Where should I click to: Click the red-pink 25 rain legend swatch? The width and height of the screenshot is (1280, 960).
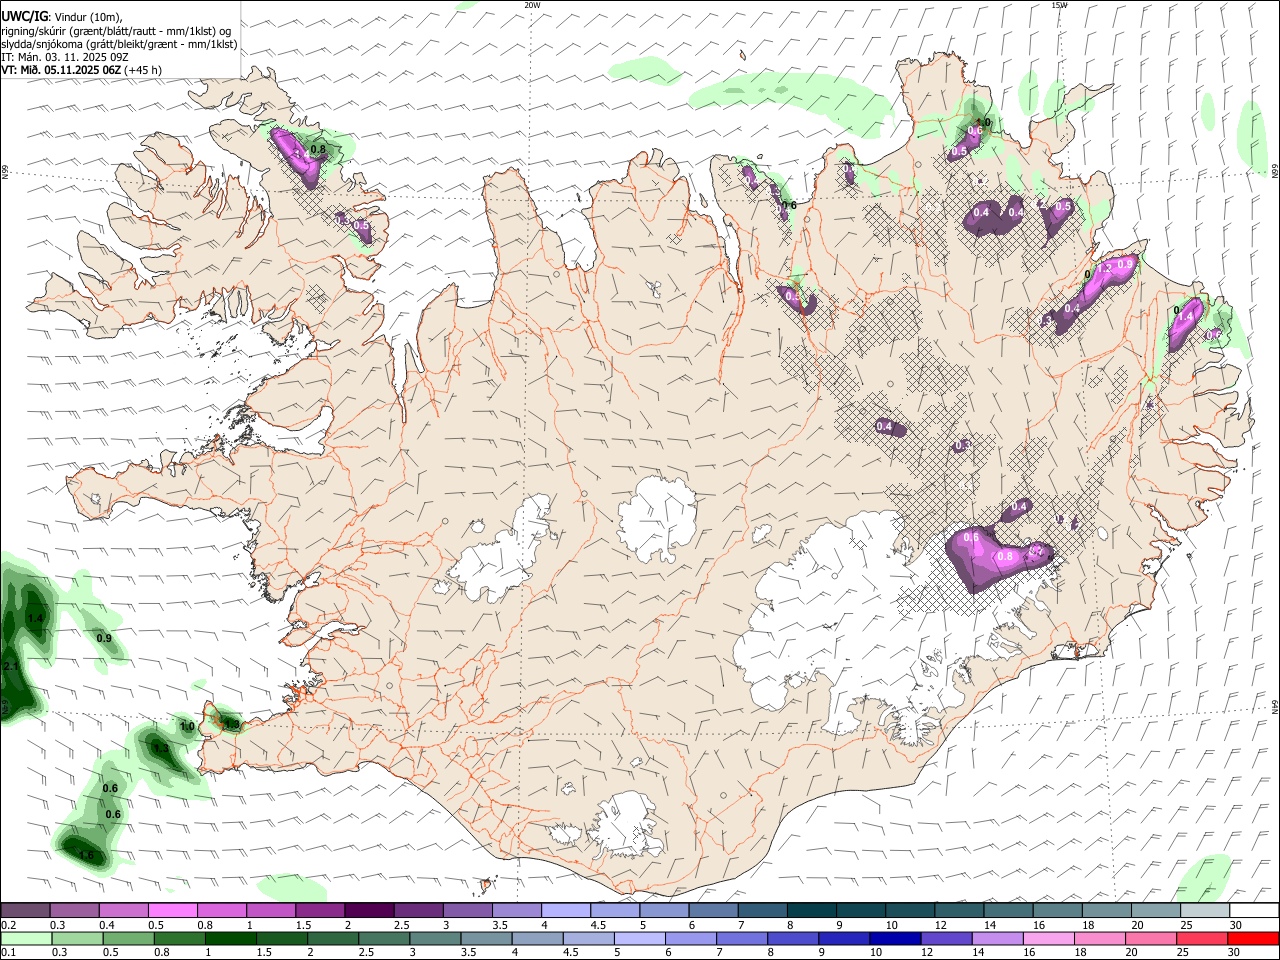click(1202, 939)
